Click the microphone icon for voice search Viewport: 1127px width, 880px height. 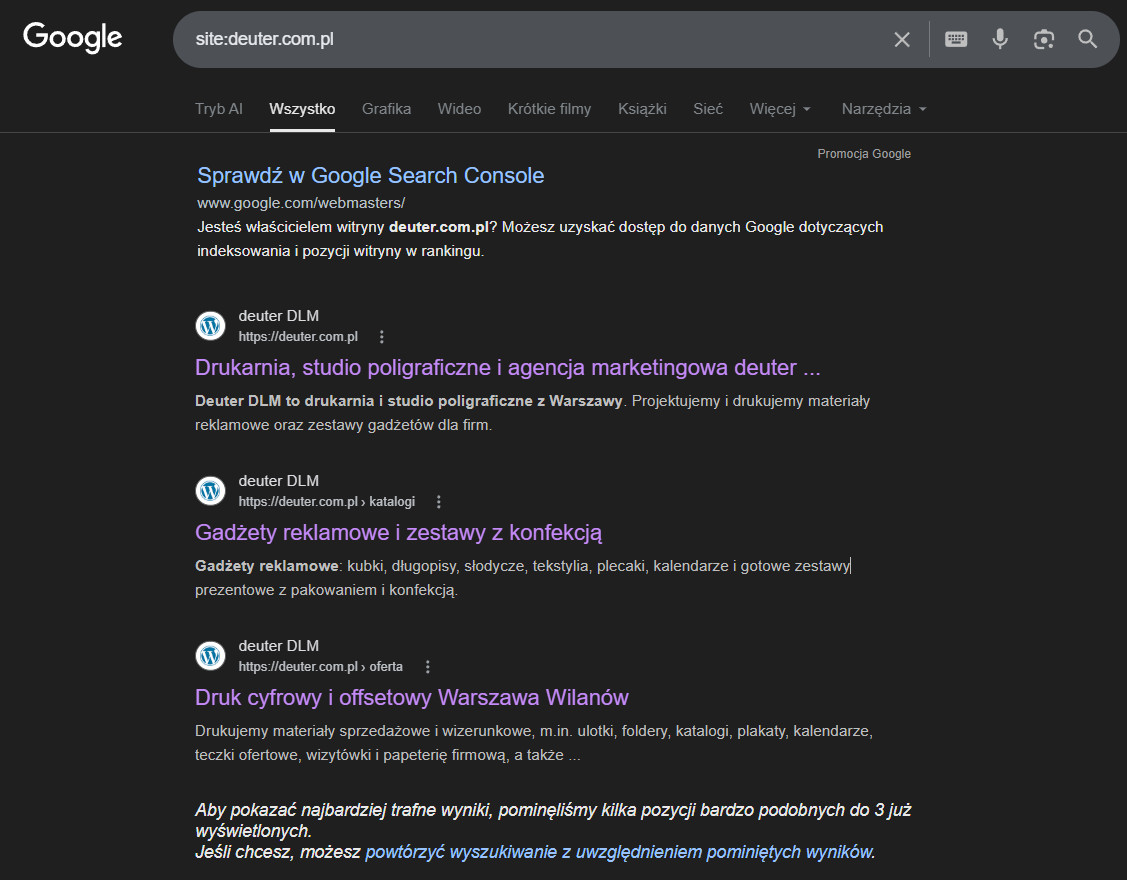pyautogui.click(x=999, y=39)
